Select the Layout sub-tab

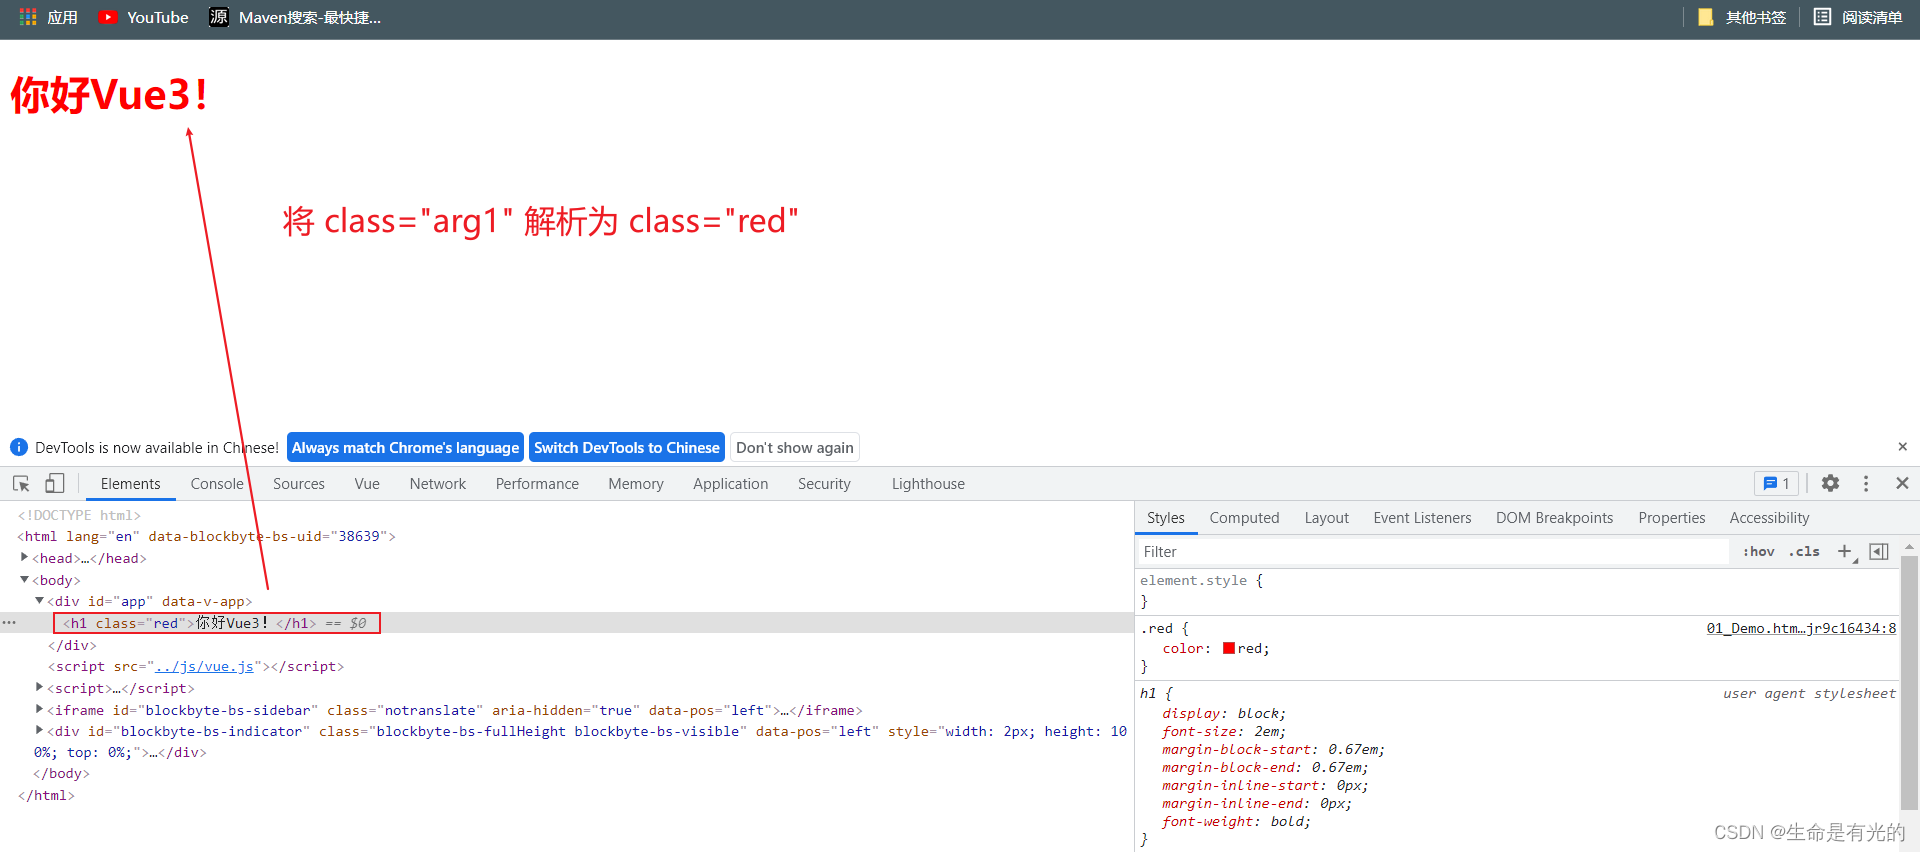tap(1326, 517)
